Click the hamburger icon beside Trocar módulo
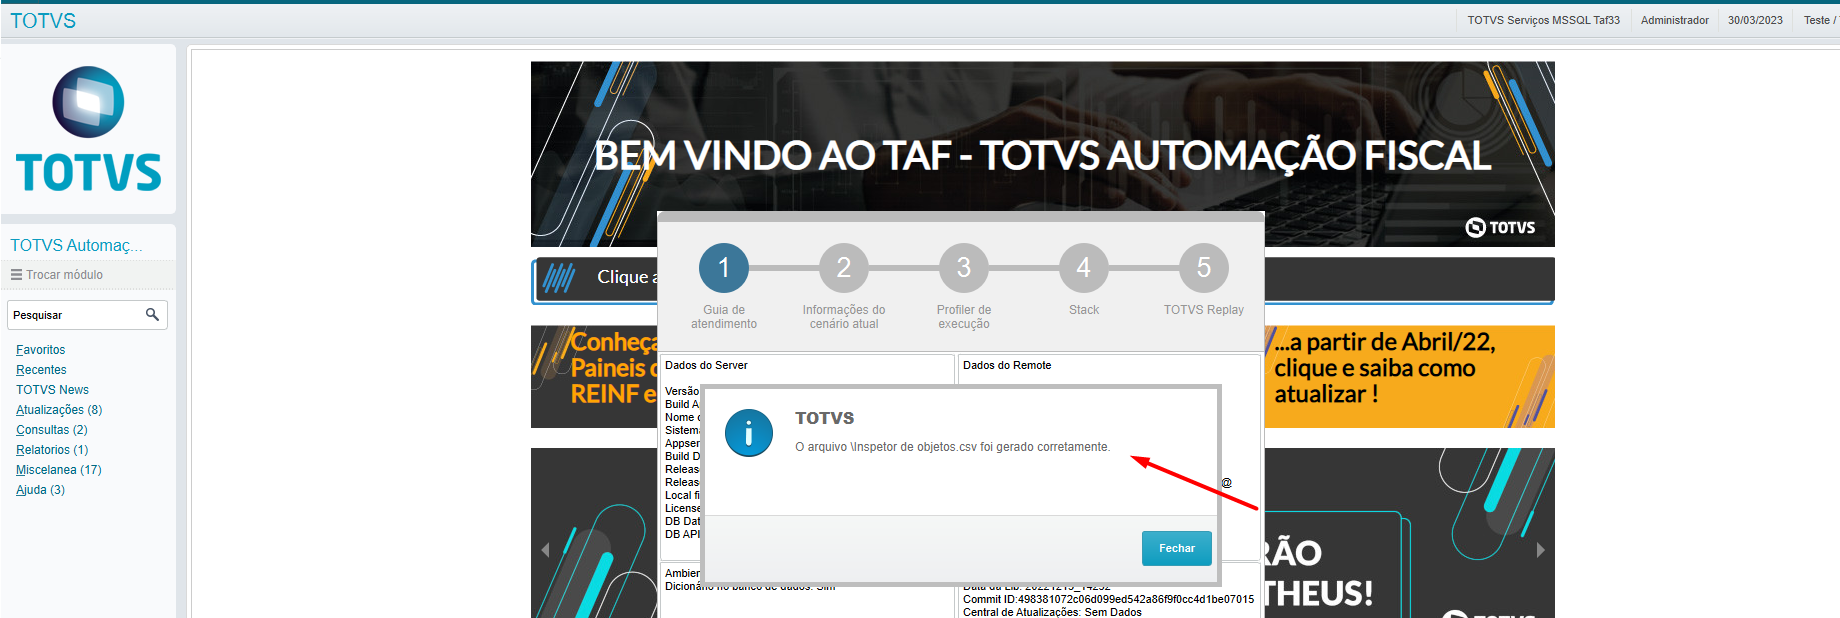This screenshot has width=1840, height=618. 16,275
